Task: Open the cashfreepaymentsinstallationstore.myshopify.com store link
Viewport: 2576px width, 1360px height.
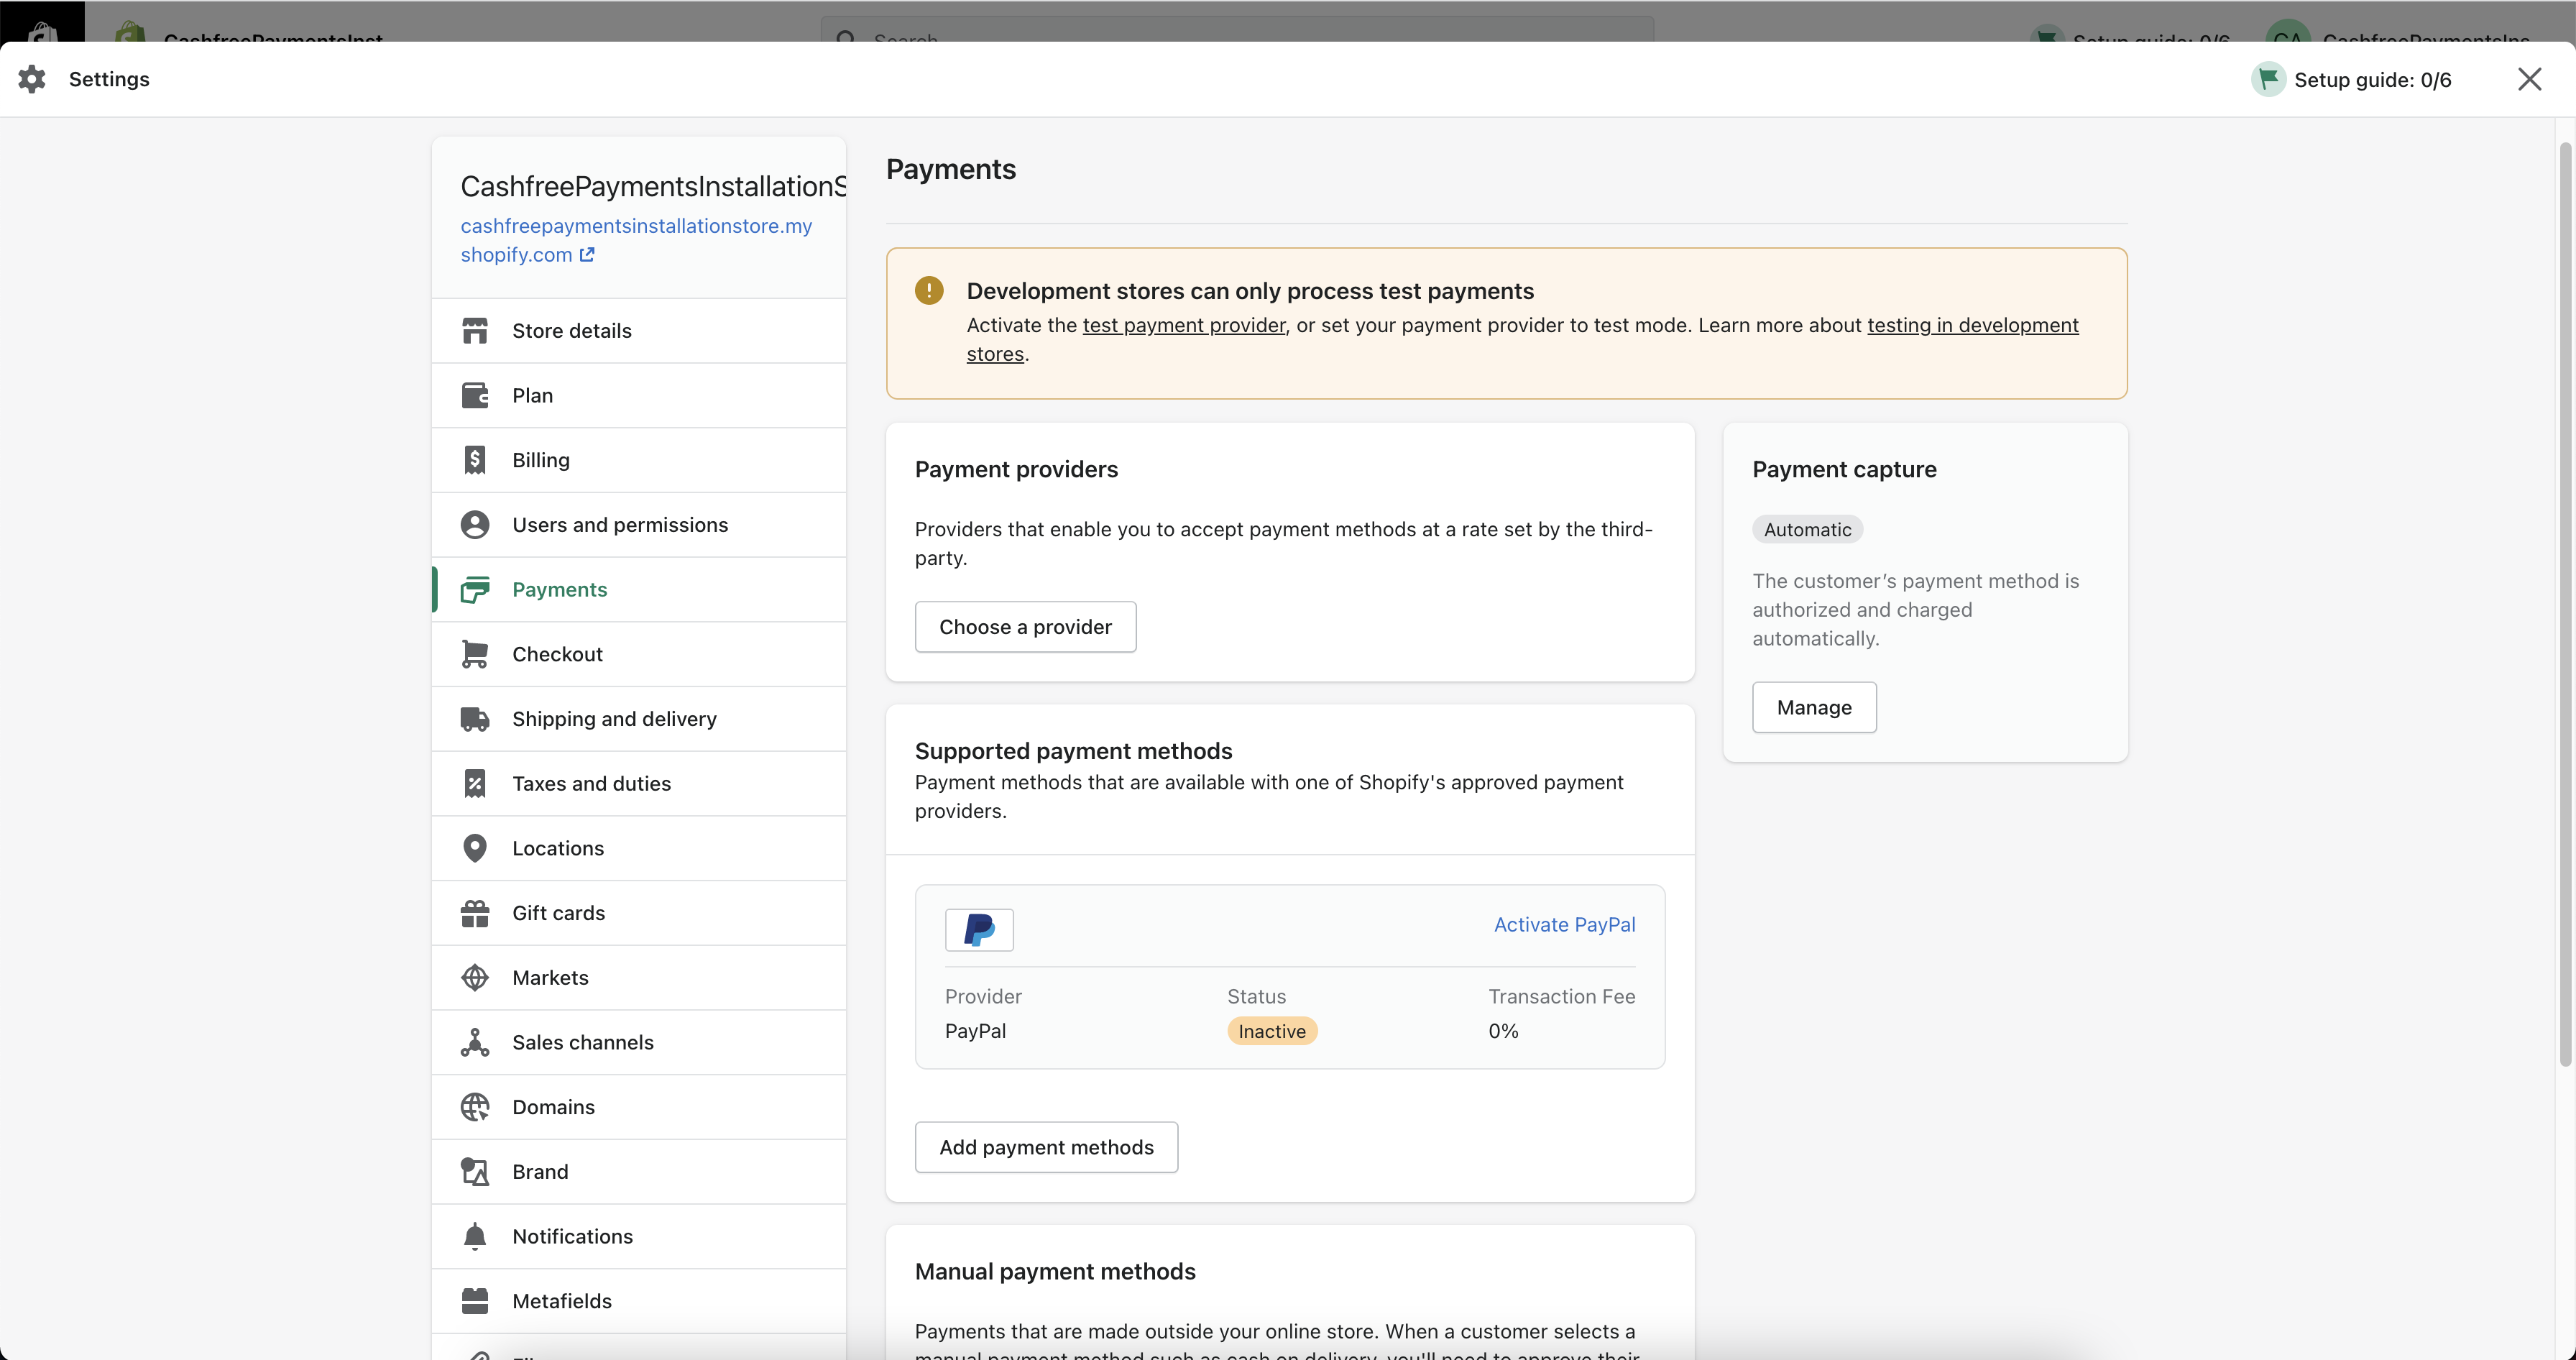Action: click(636, 240)
